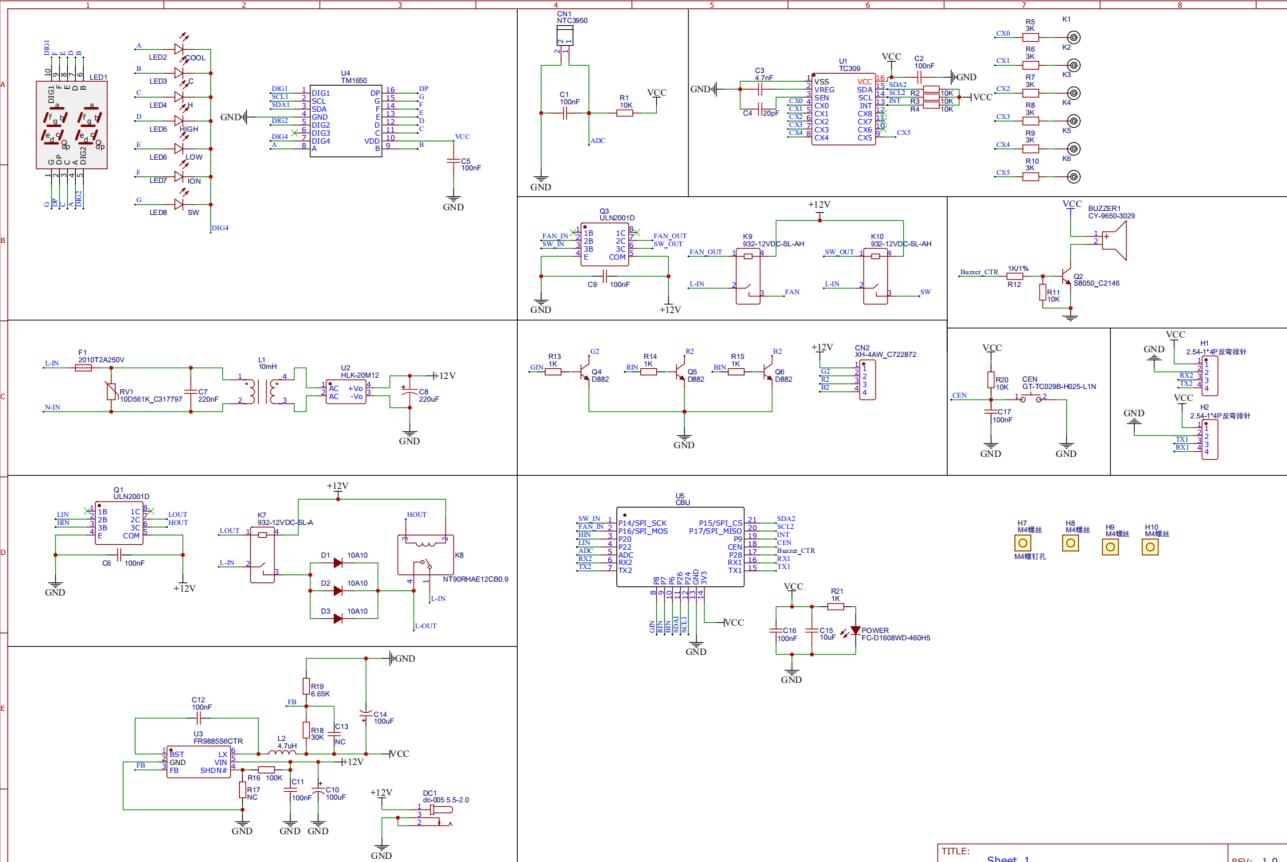Click the K6 touch pad symbol
The height and width of the screenshot is (862, 1287).
(1075, 176)
